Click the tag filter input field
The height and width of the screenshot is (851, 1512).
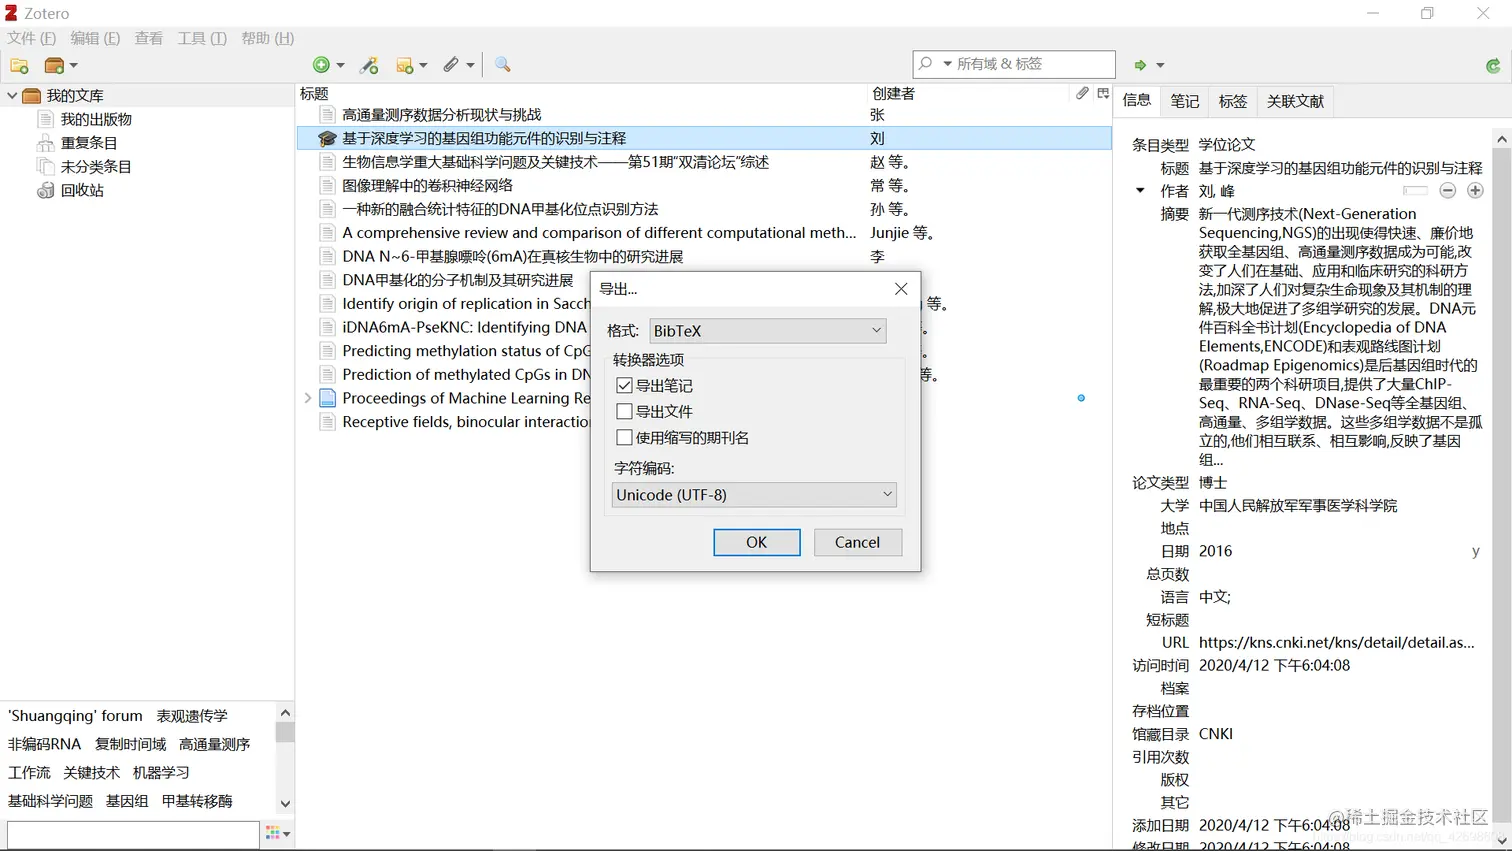(x=133, y=834)
